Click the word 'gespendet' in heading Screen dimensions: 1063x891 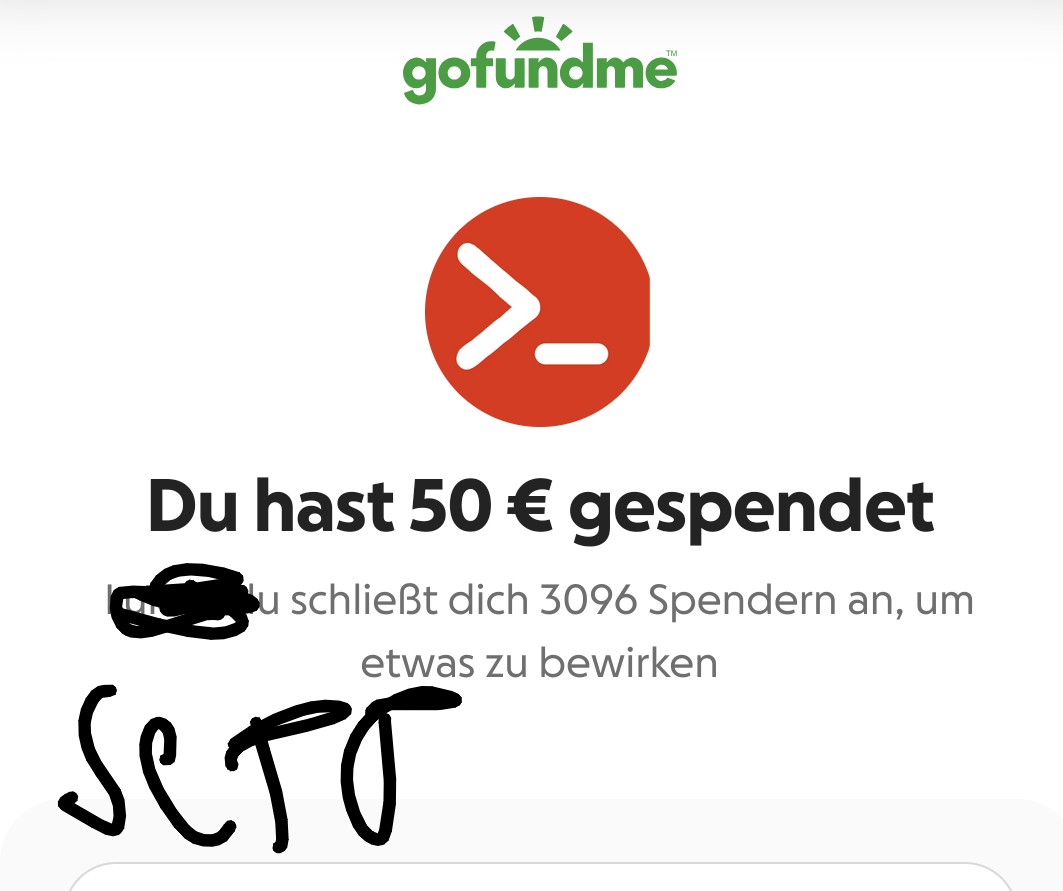pyautogui.click(x=751, y=510)
